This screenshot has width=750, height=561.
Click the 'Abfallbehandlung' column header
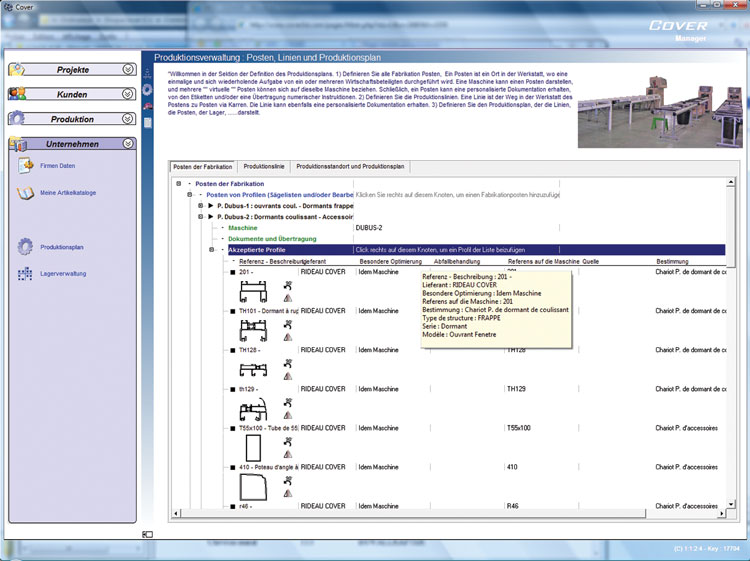(457, 262)
